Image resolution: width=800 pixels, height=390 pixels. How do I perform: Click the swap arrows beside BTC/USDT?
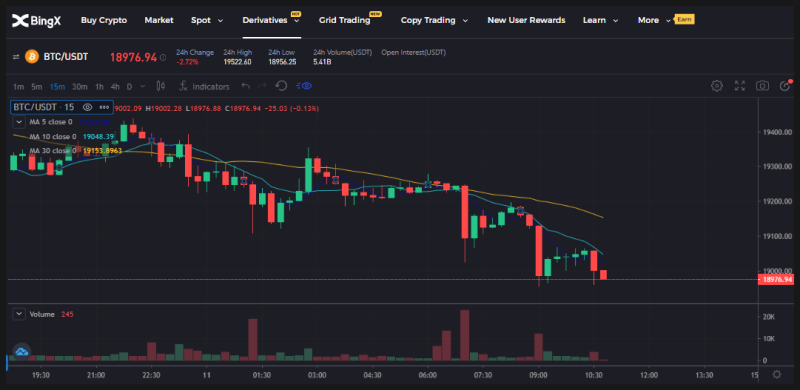pos(16,57)
